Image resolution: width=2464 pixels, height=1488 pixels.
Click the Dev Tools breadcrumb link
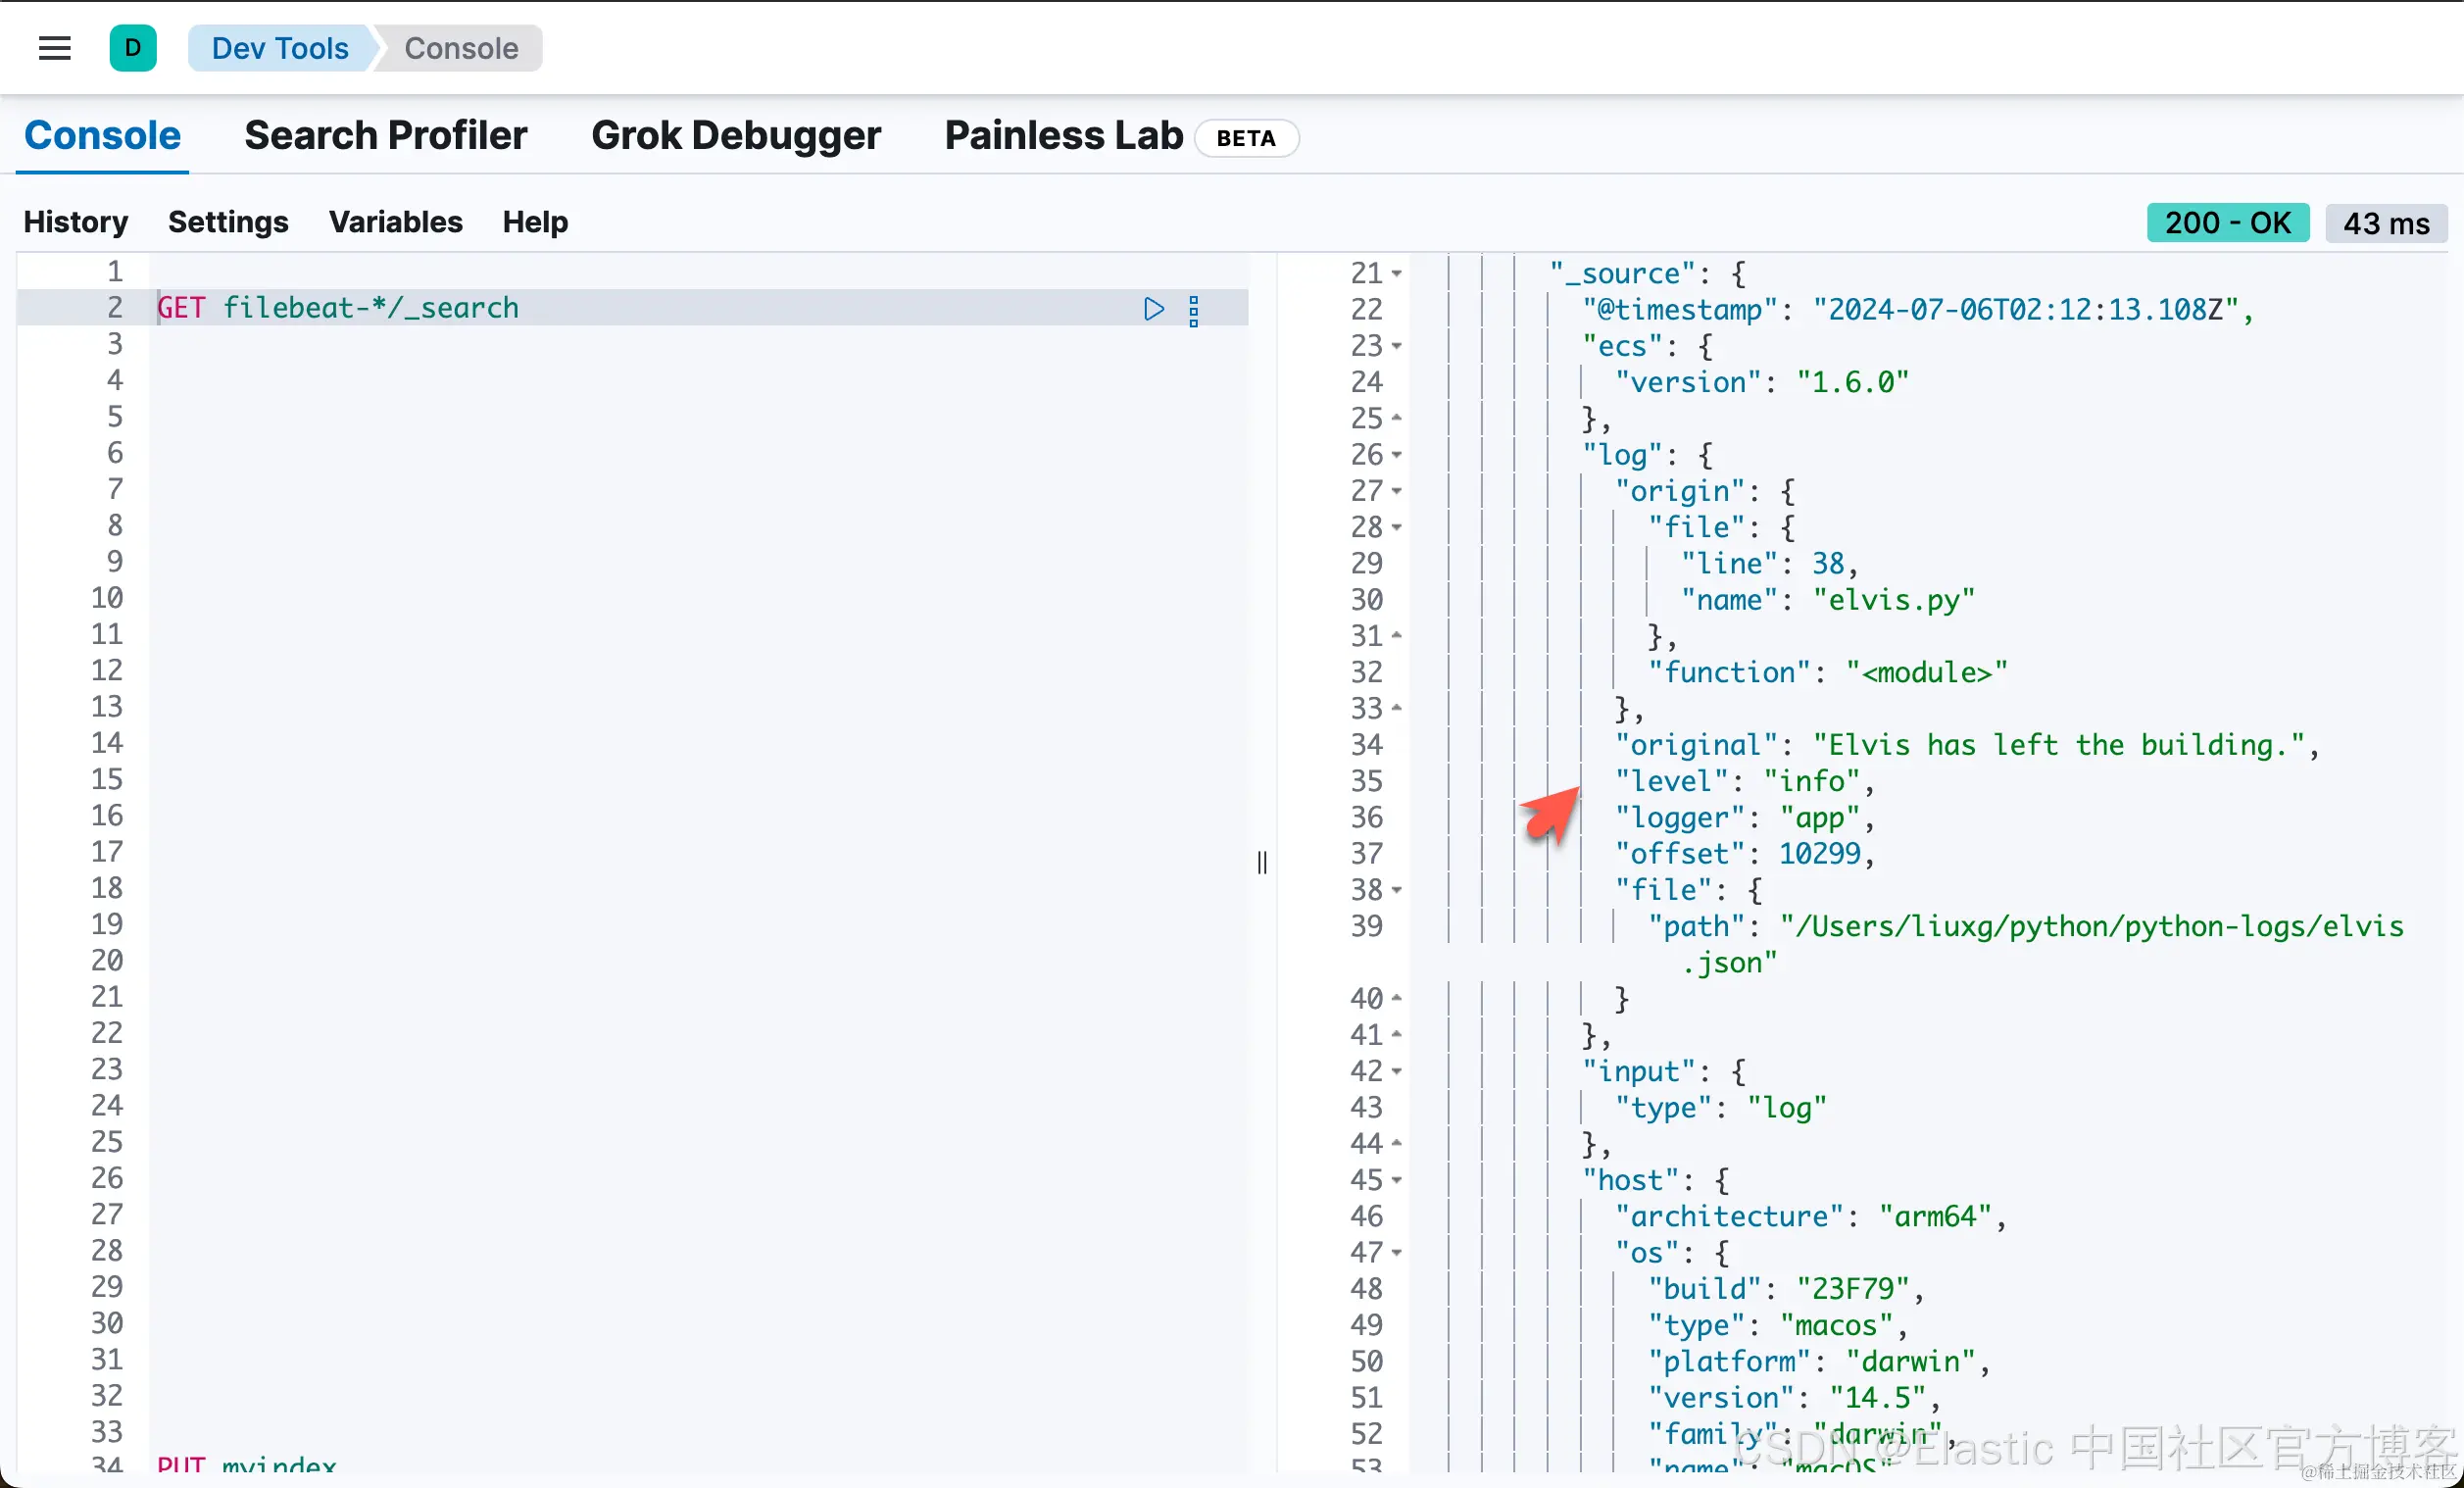(280, 48)
